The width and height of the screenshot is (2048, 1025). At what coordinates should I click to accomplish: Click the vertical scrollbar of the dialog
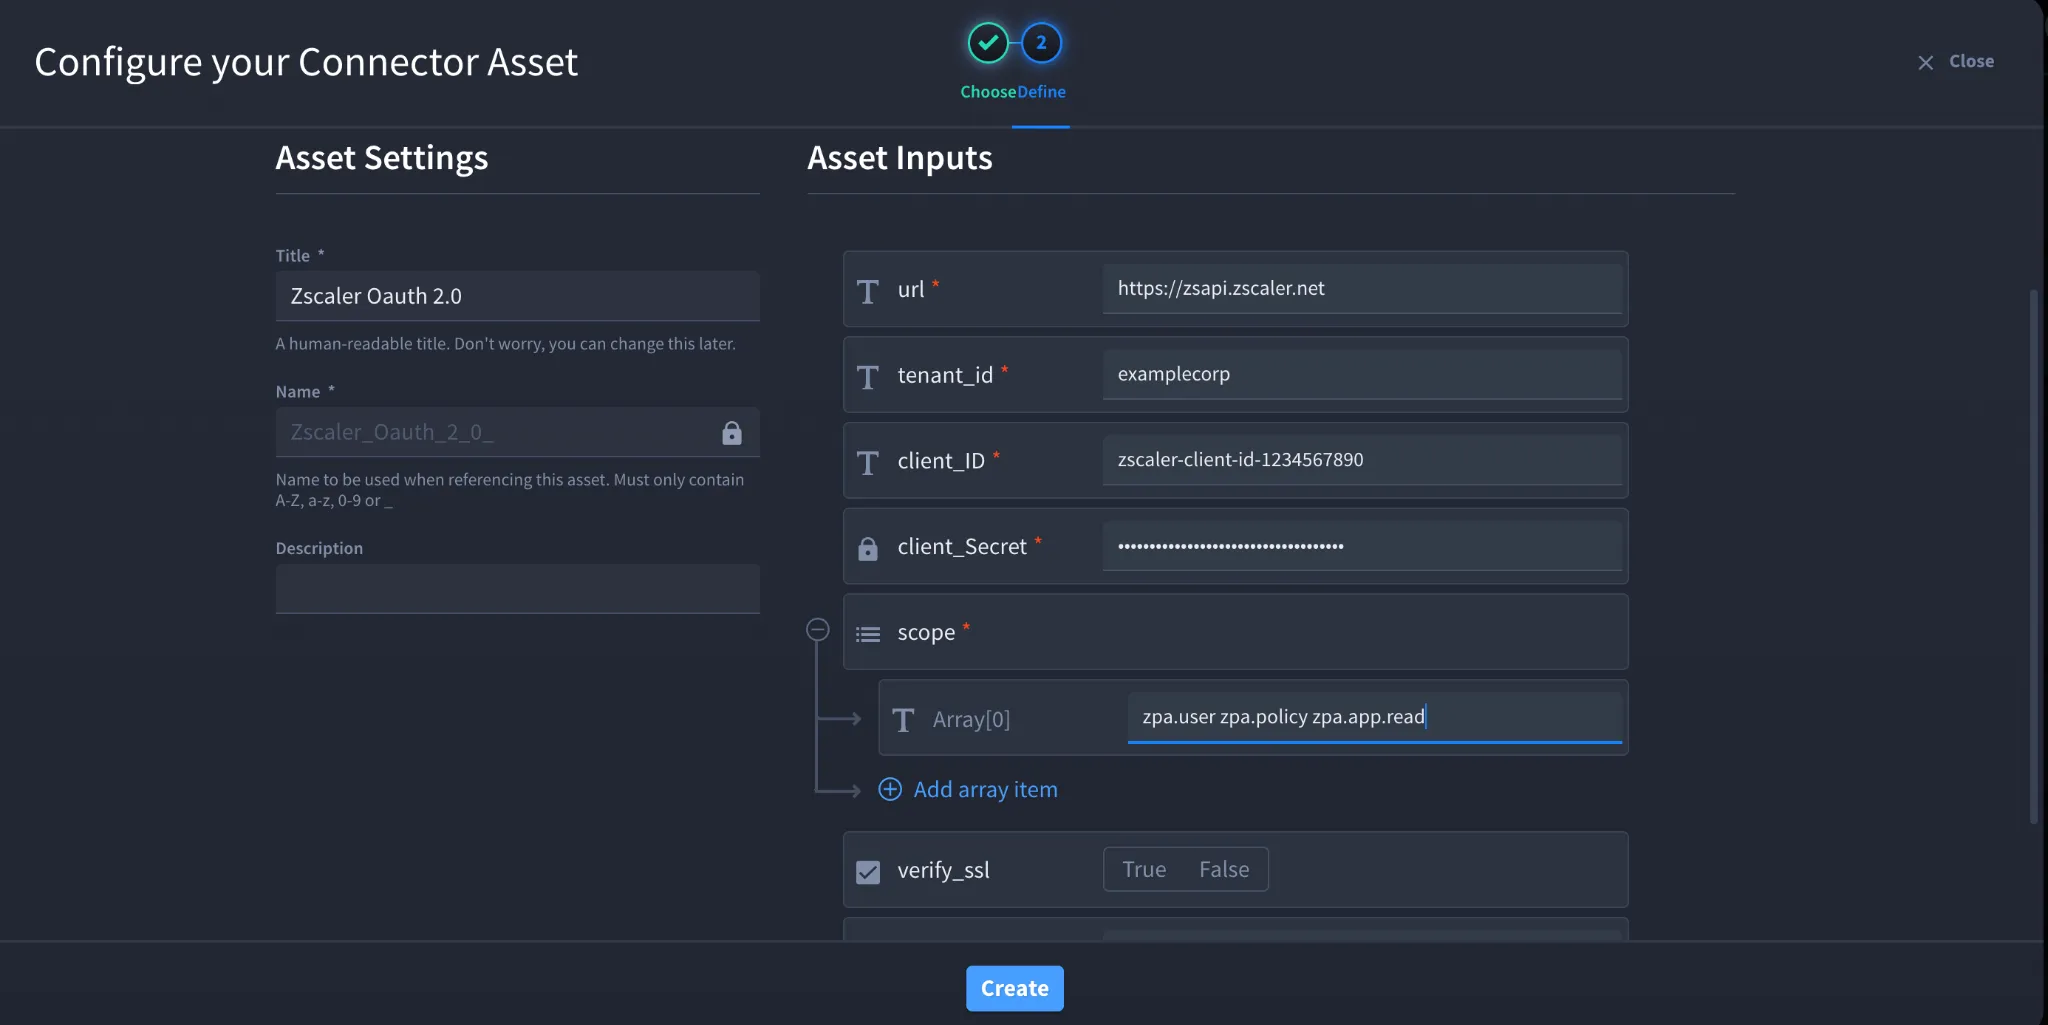click(2033, 556)
